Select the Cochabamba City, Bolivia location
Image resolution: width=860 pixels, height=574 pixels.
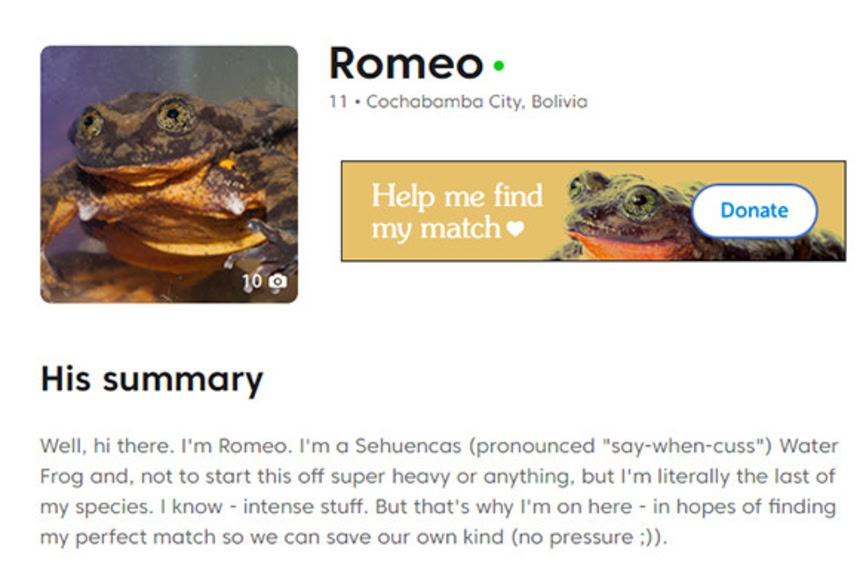coord(478,102)
